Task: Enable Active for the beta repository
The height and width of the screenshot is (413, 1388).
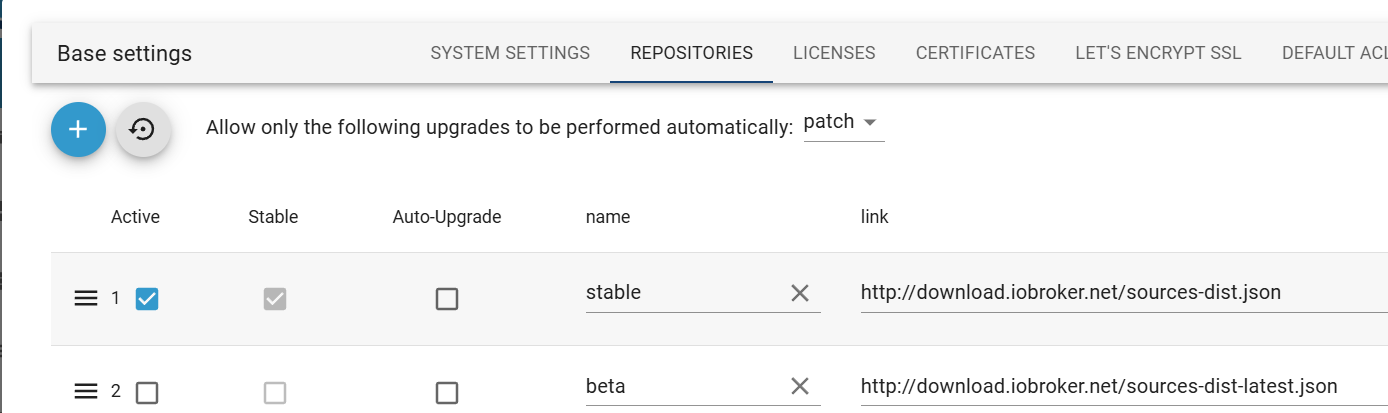Action: [x=147, y=392]
